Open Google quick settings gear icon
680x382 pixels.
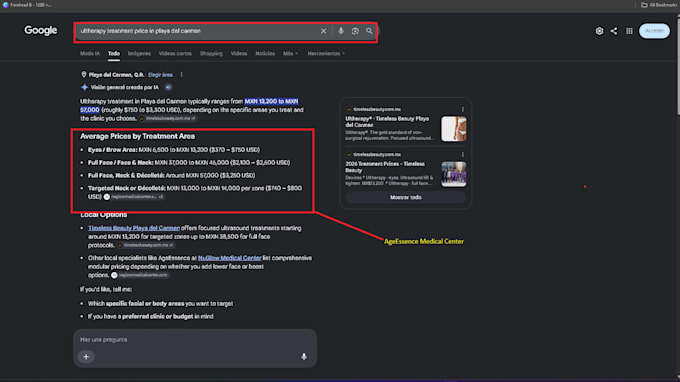click(x=599, y=31)
